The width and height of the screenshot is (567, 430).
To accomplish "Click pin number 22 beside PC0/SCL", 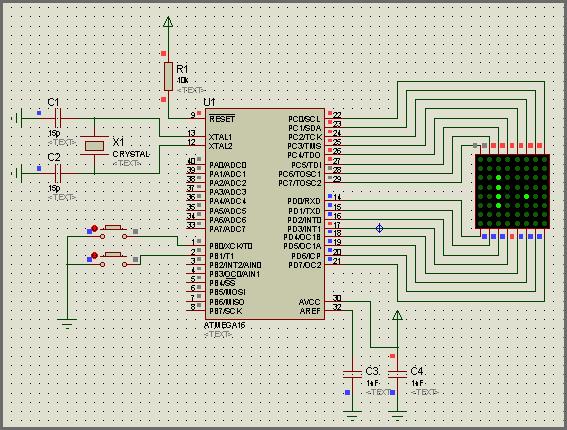I will (x=337, y=115).
